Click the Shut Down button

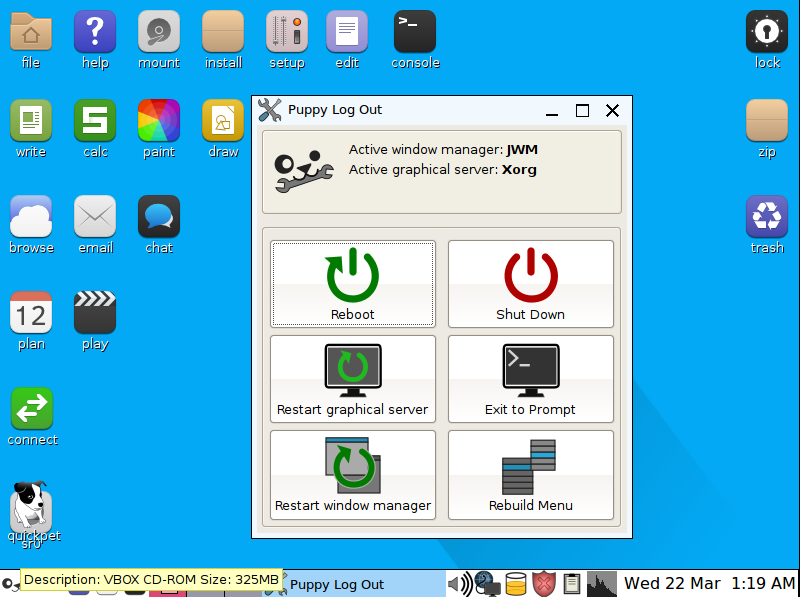tap(531, 284)
